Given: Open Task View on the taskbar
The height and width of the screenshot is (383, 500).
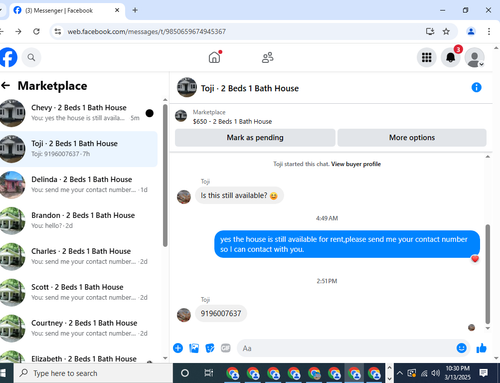Looking at the screenshot, I should point(209,373).
